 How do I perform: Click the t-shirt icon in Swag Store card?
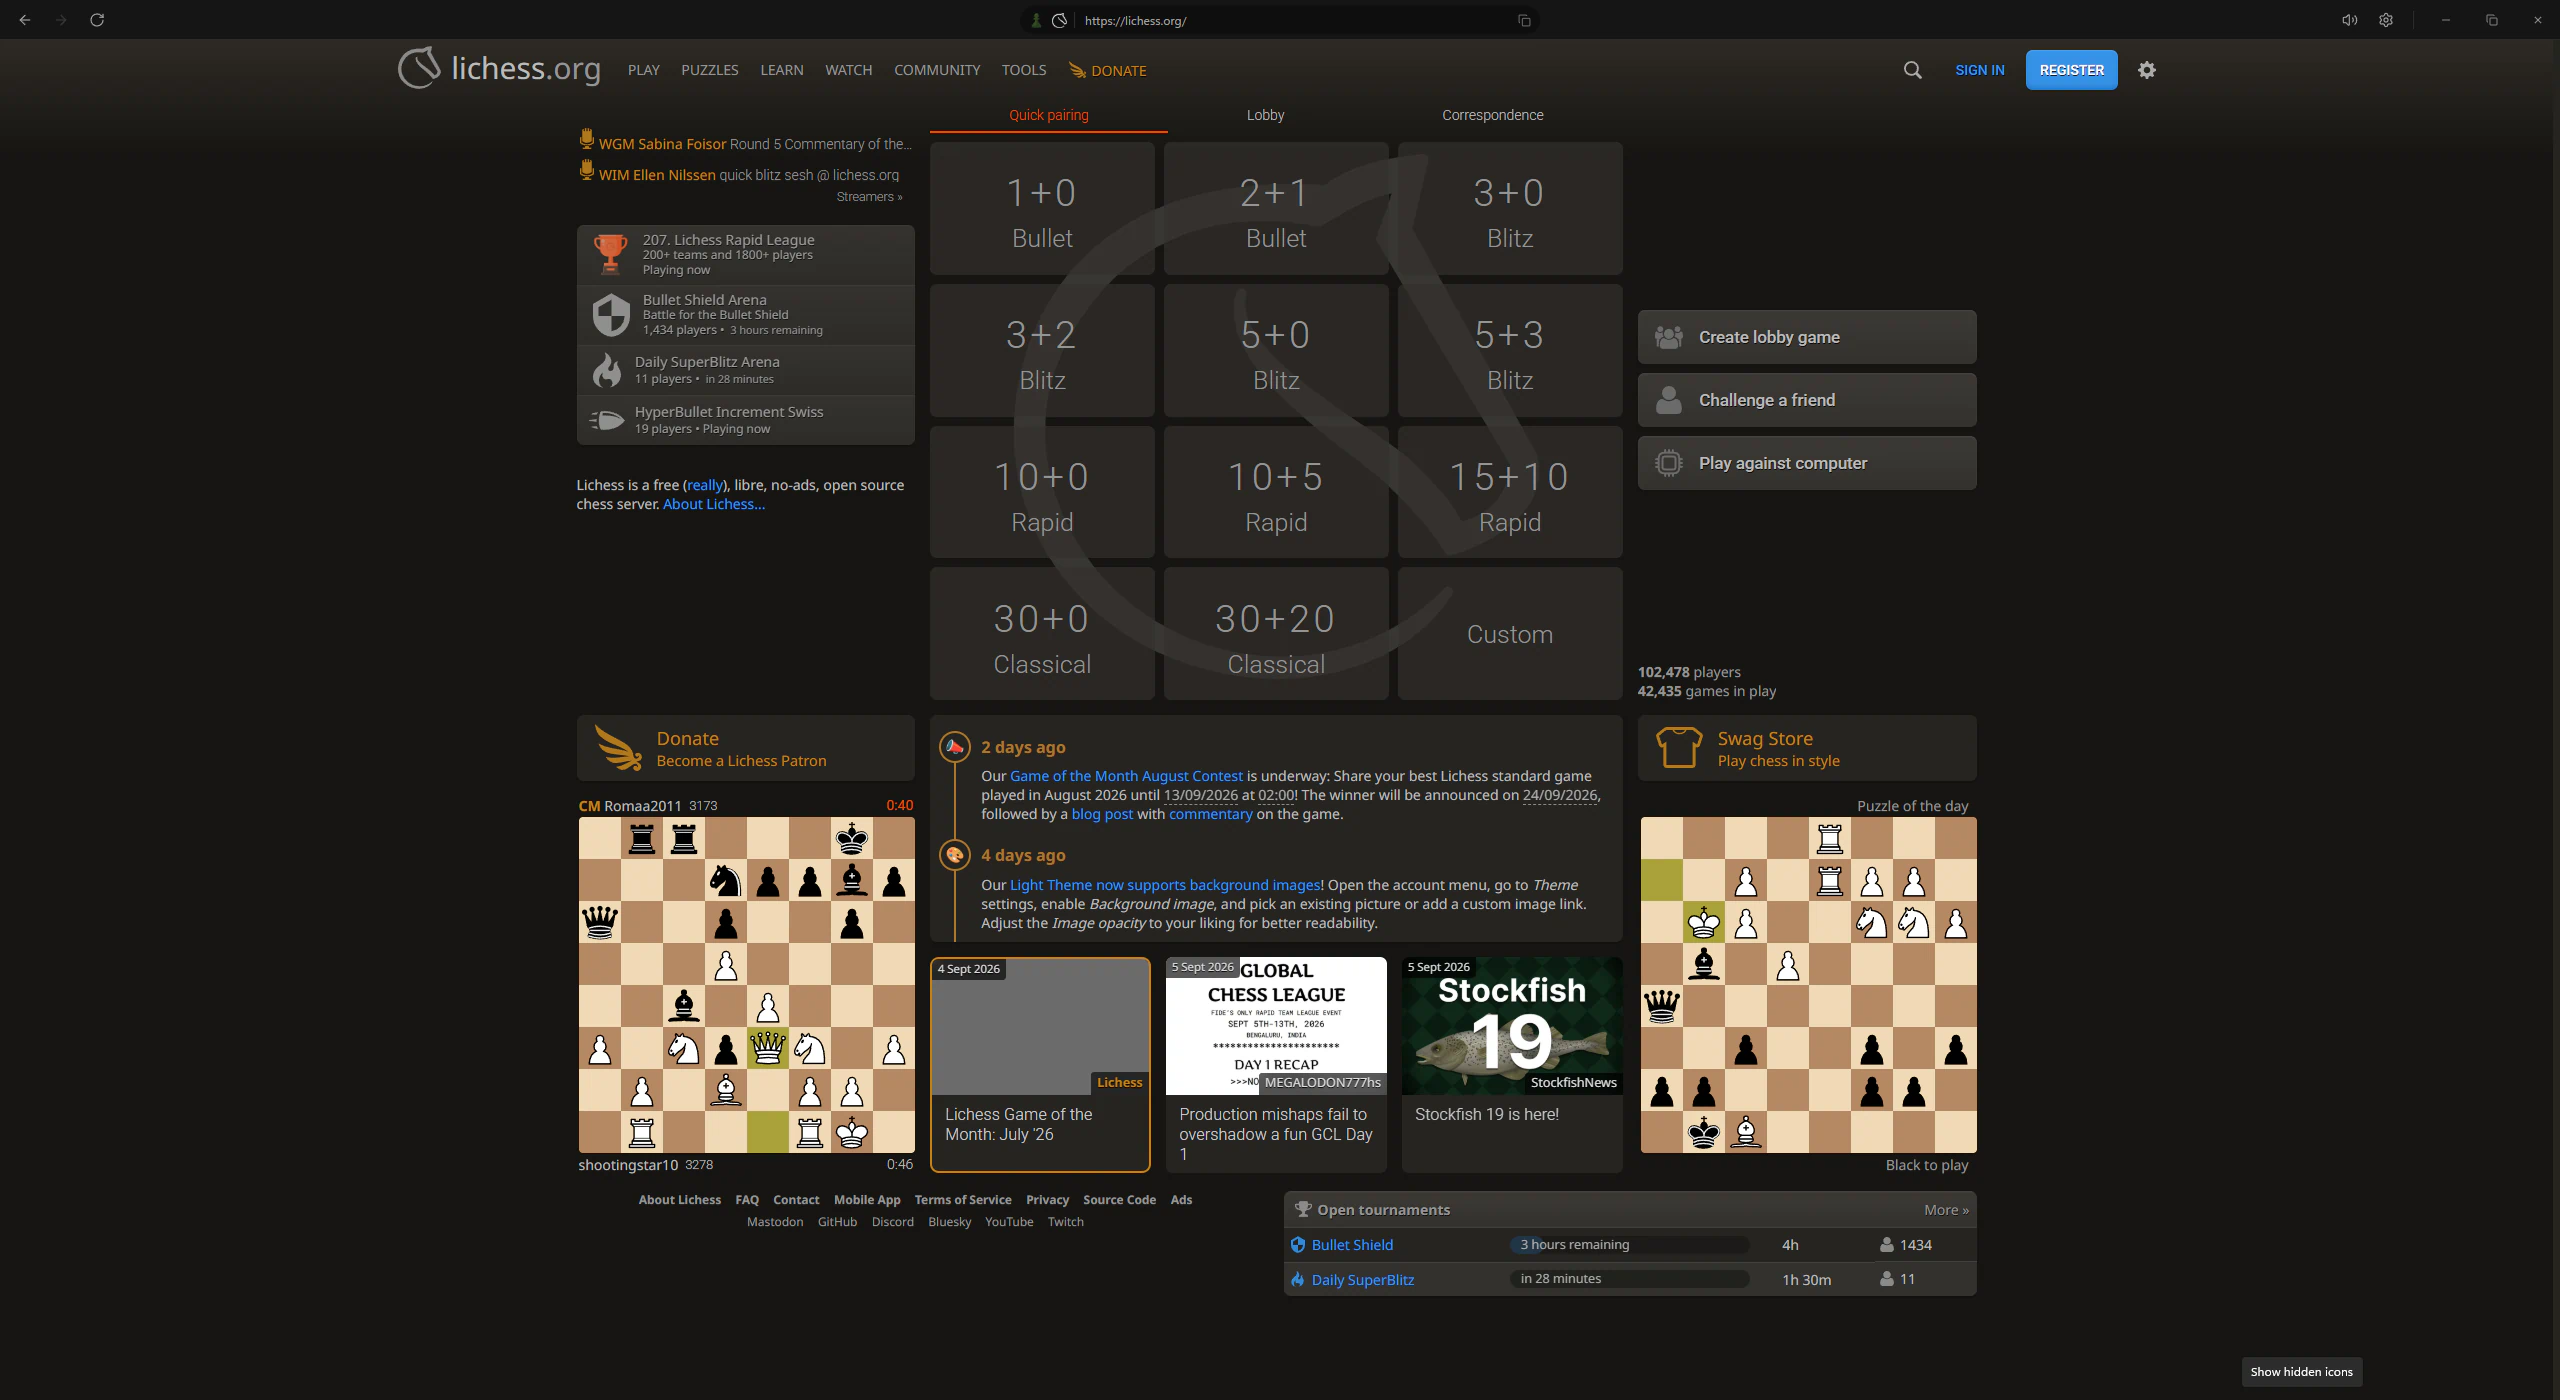[x=1679, y=747]
